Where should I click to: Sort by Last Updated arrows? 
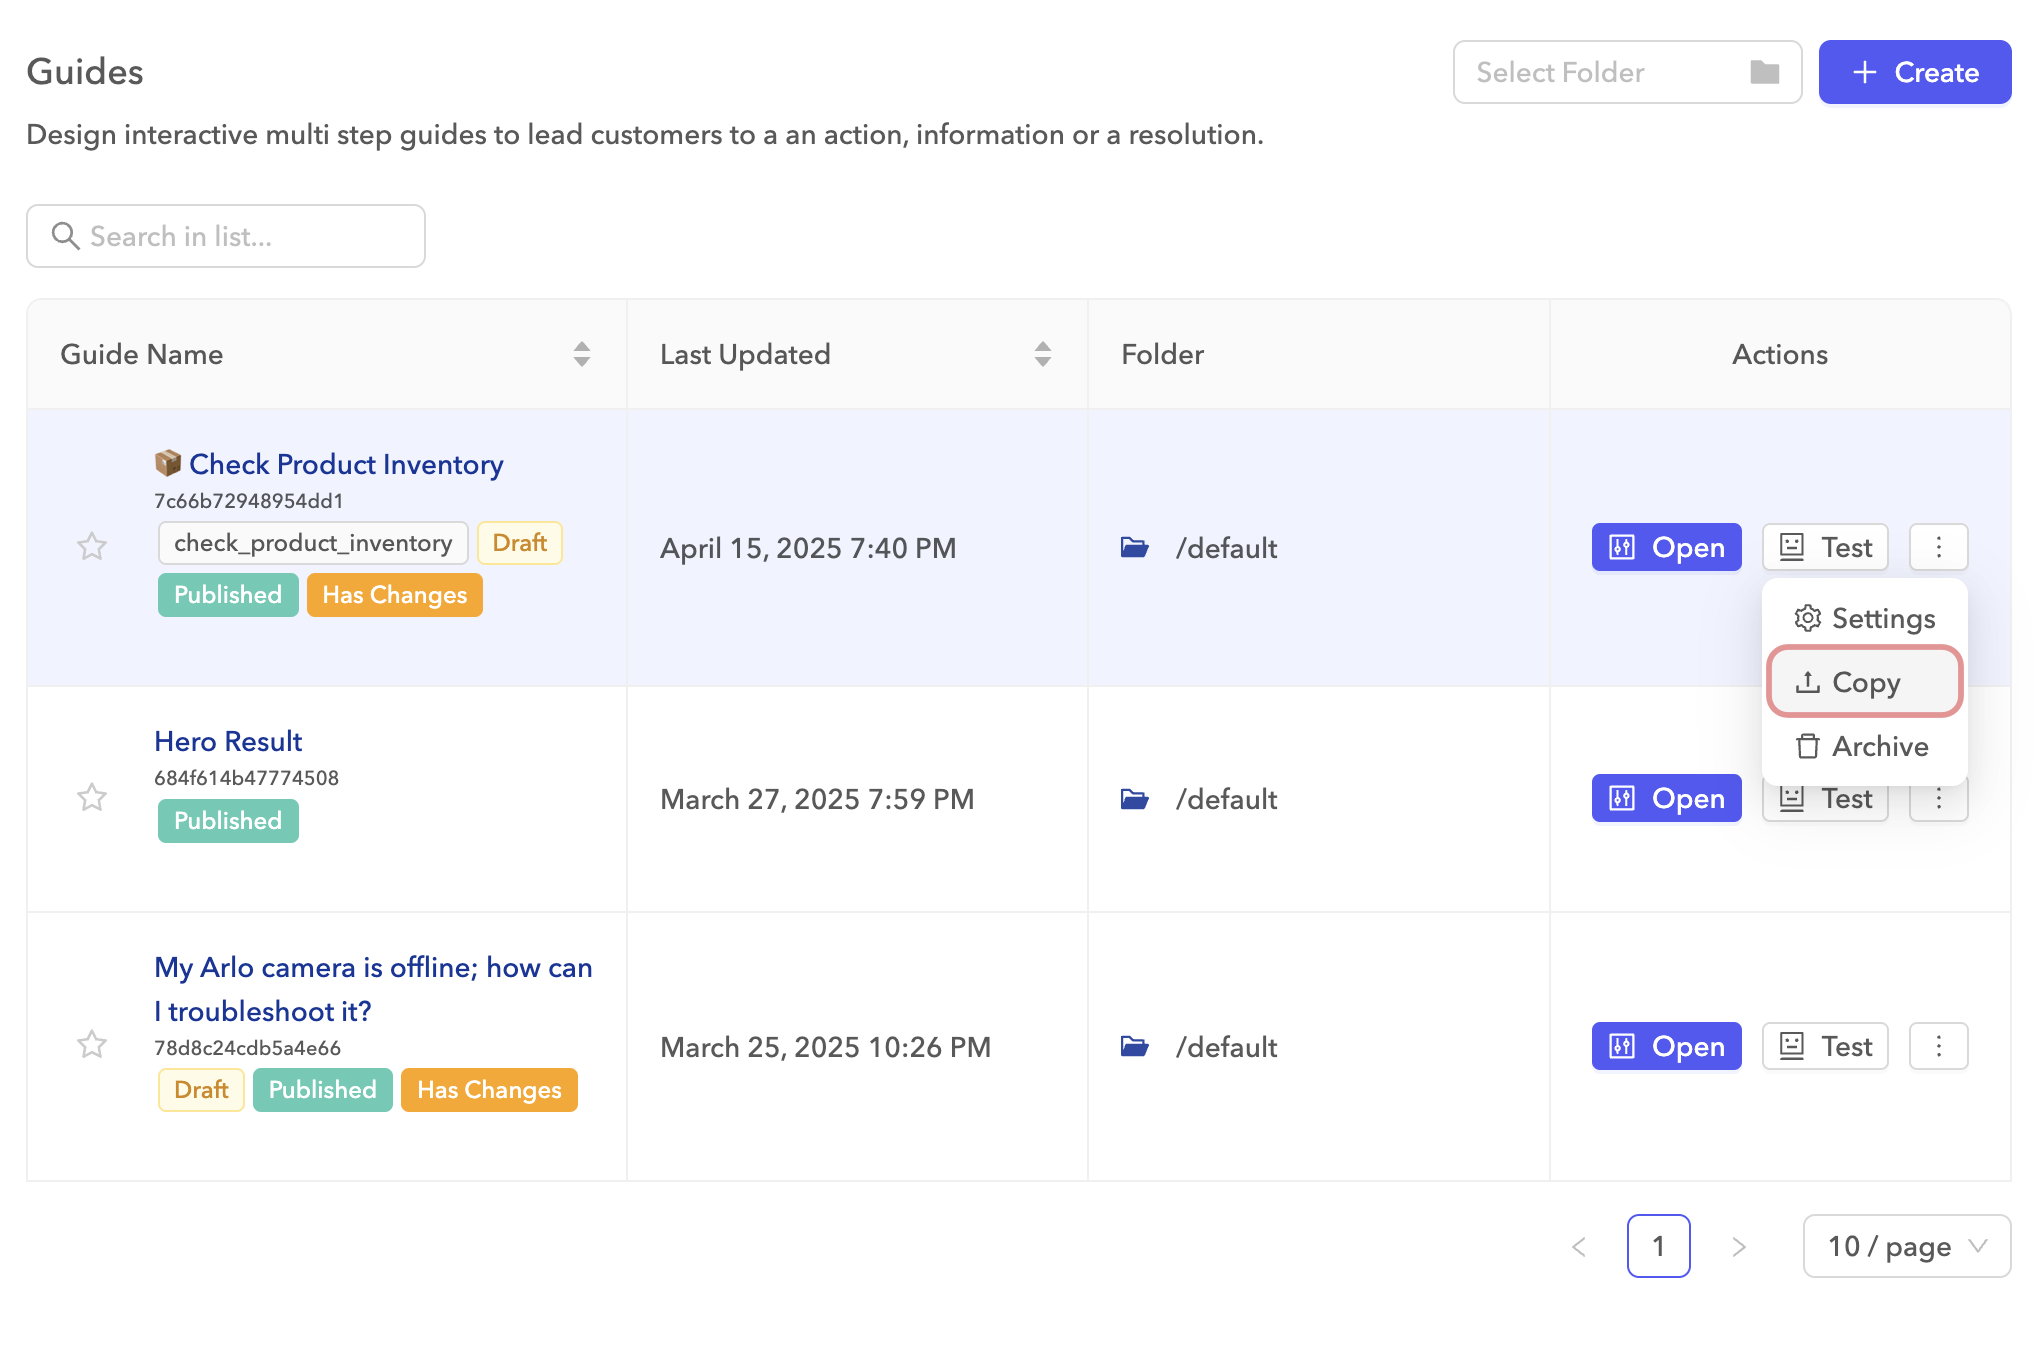(1042, 354)
